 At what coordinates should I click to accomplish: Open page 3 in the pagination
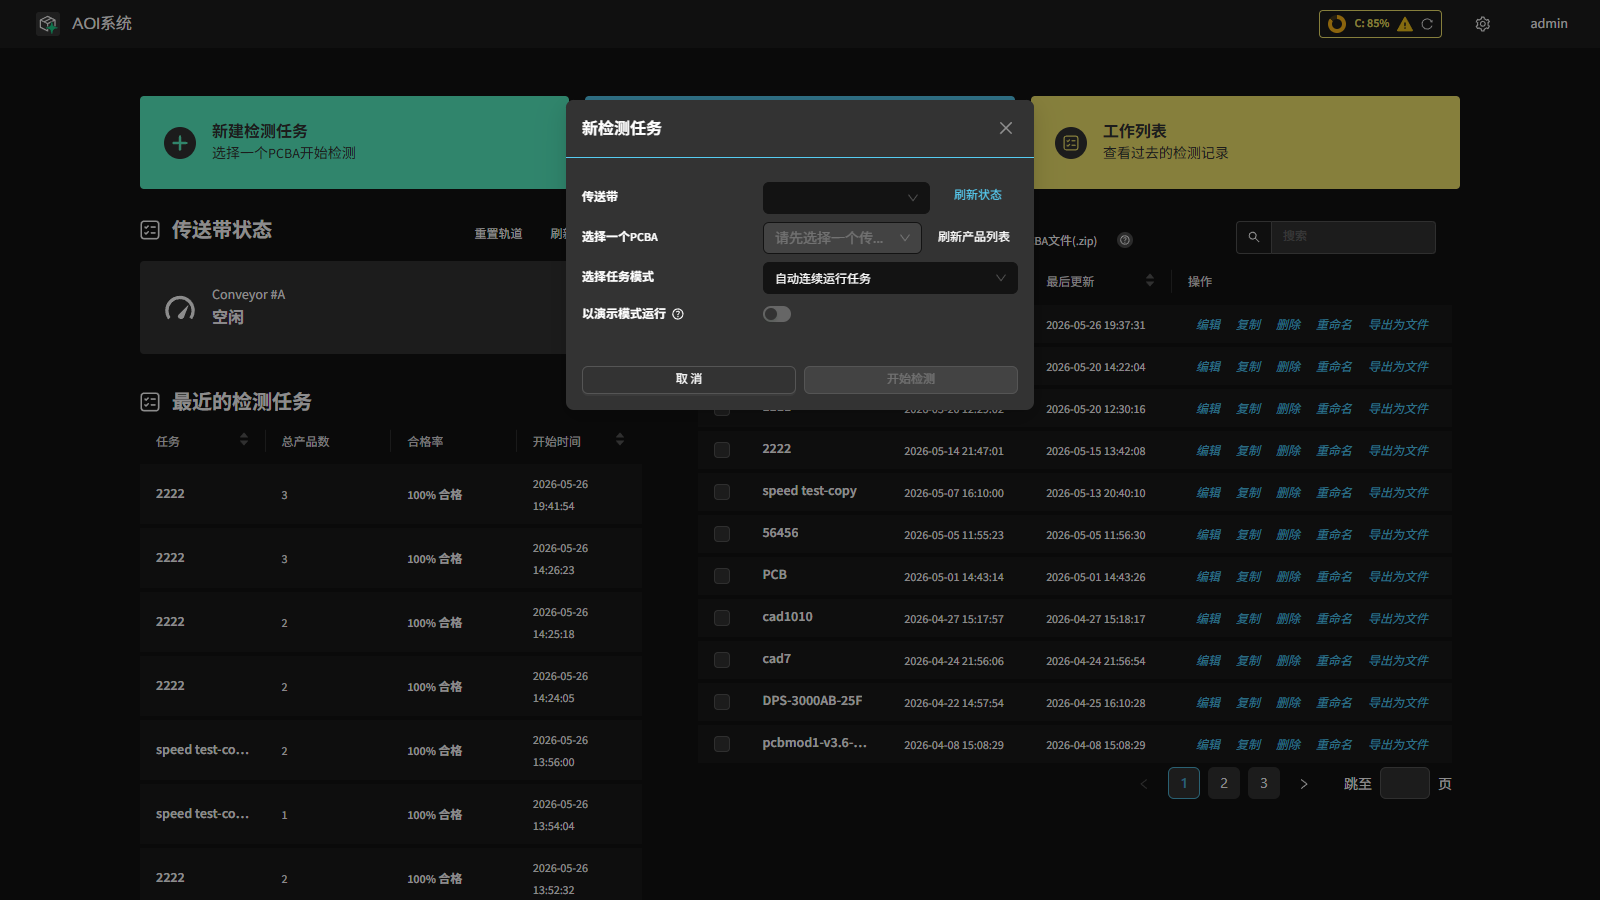pos(1264,783)
